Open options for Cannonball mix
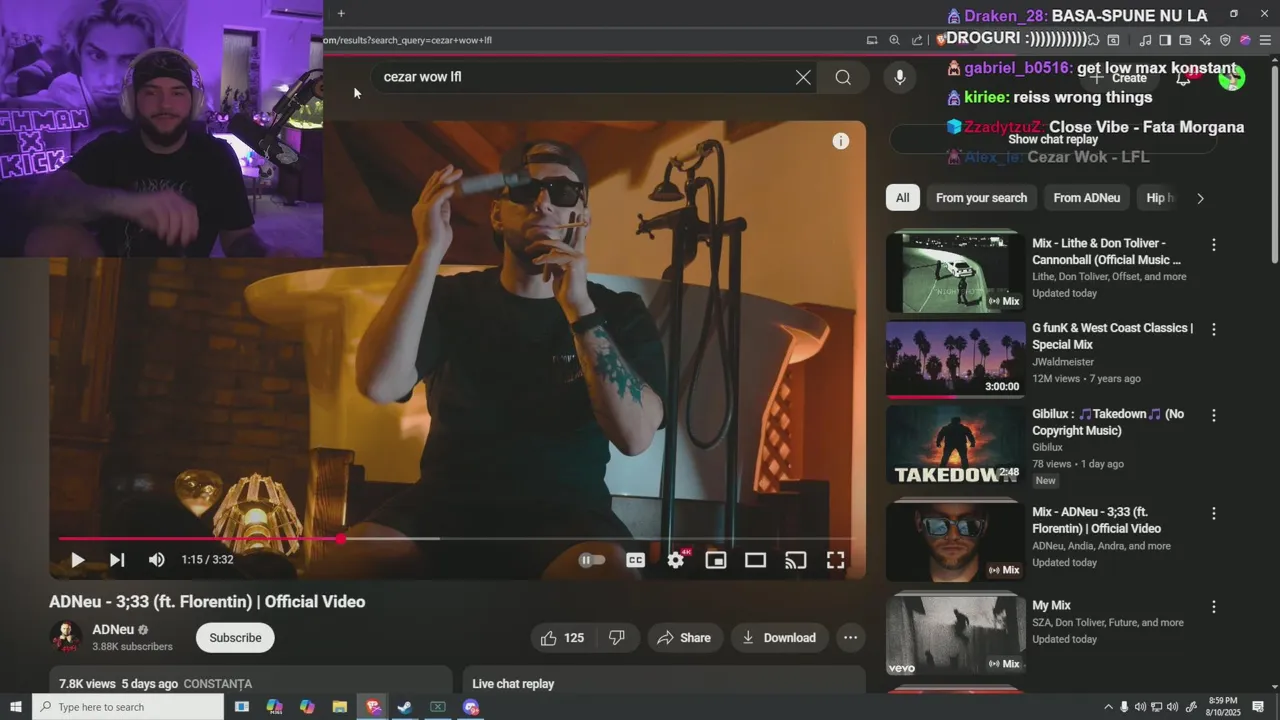The image size is (1280, 720). click(1214, 245)
